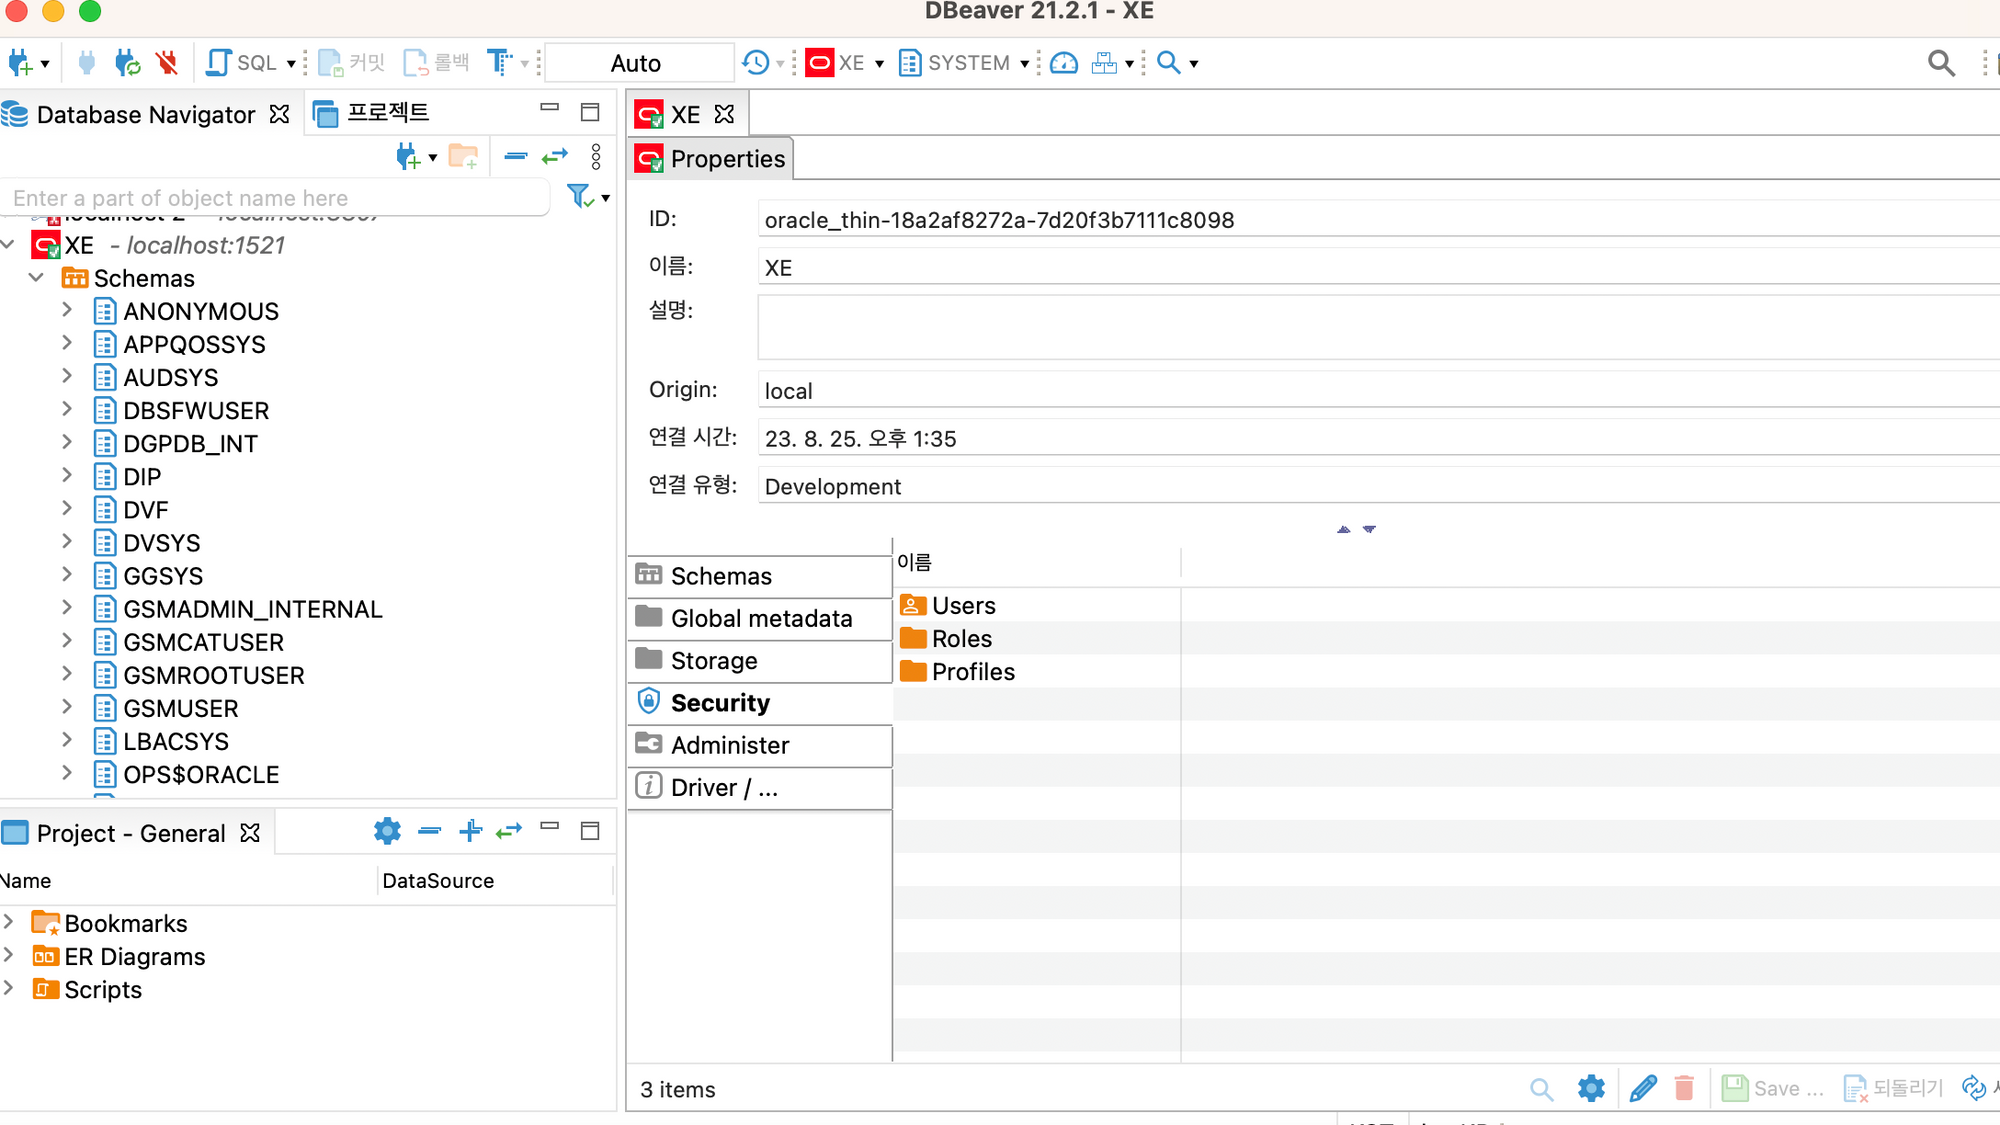Click the disconnect plug icon in toolbar

tap(167, 63)
